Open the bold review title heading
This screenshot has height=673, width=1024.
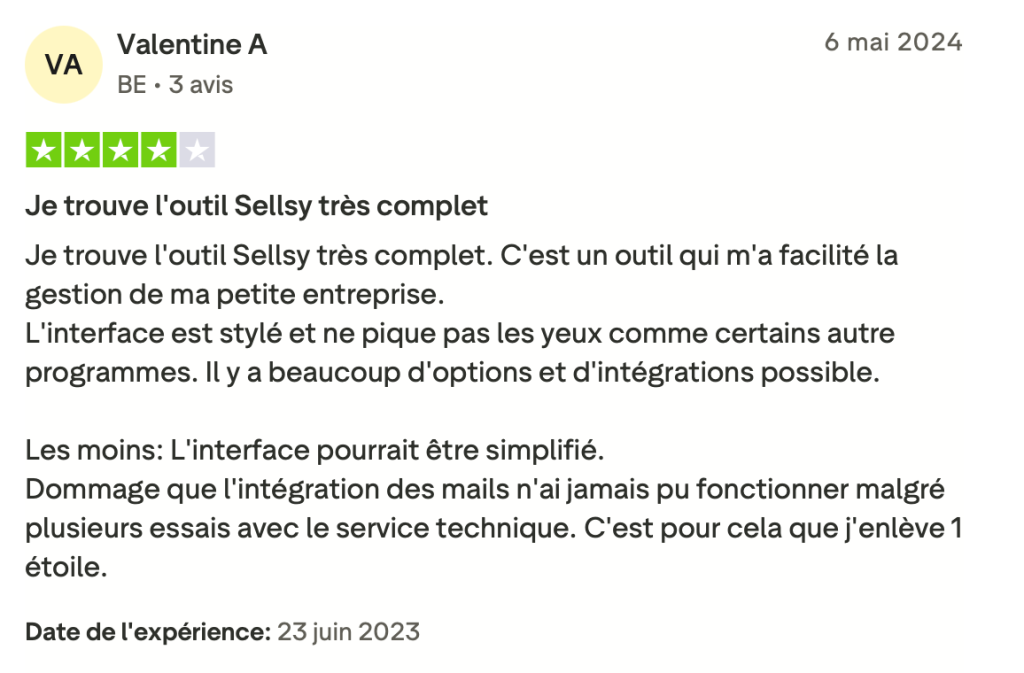click(x=256, y=207)
